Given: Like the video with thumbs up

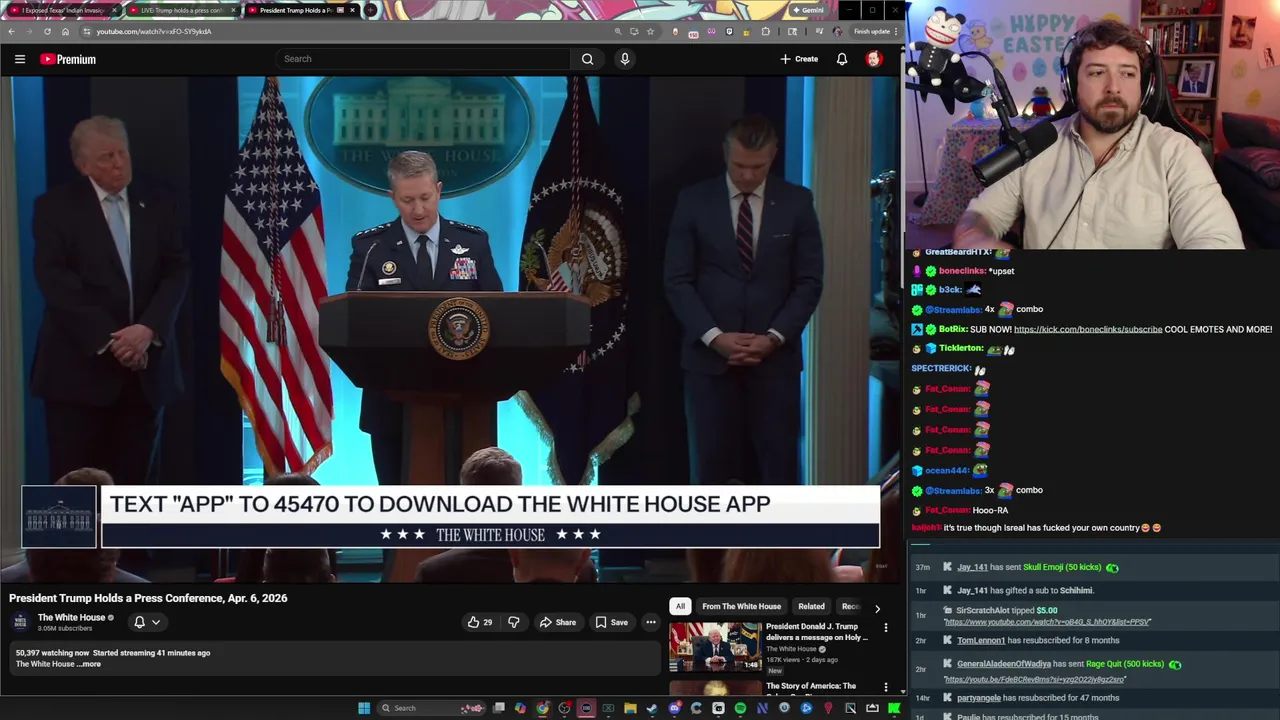Looking at the screenshot, I should (480, 622).
